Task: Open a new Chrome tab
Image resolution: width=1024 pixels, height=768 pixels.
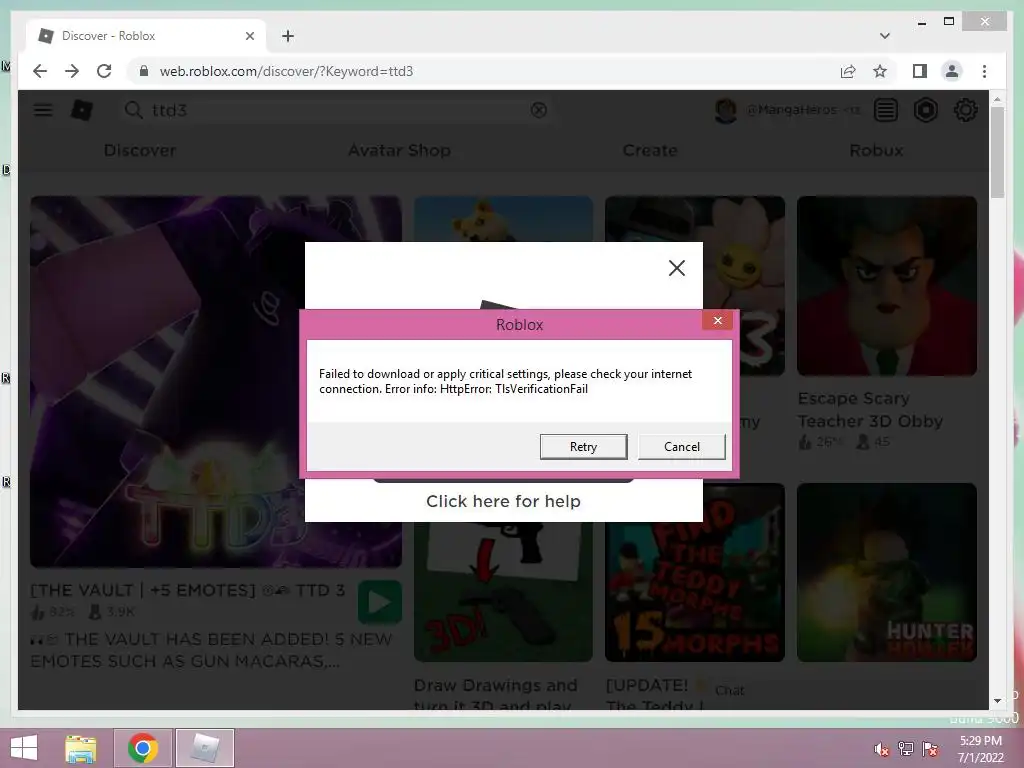Action: coord(288,36)
